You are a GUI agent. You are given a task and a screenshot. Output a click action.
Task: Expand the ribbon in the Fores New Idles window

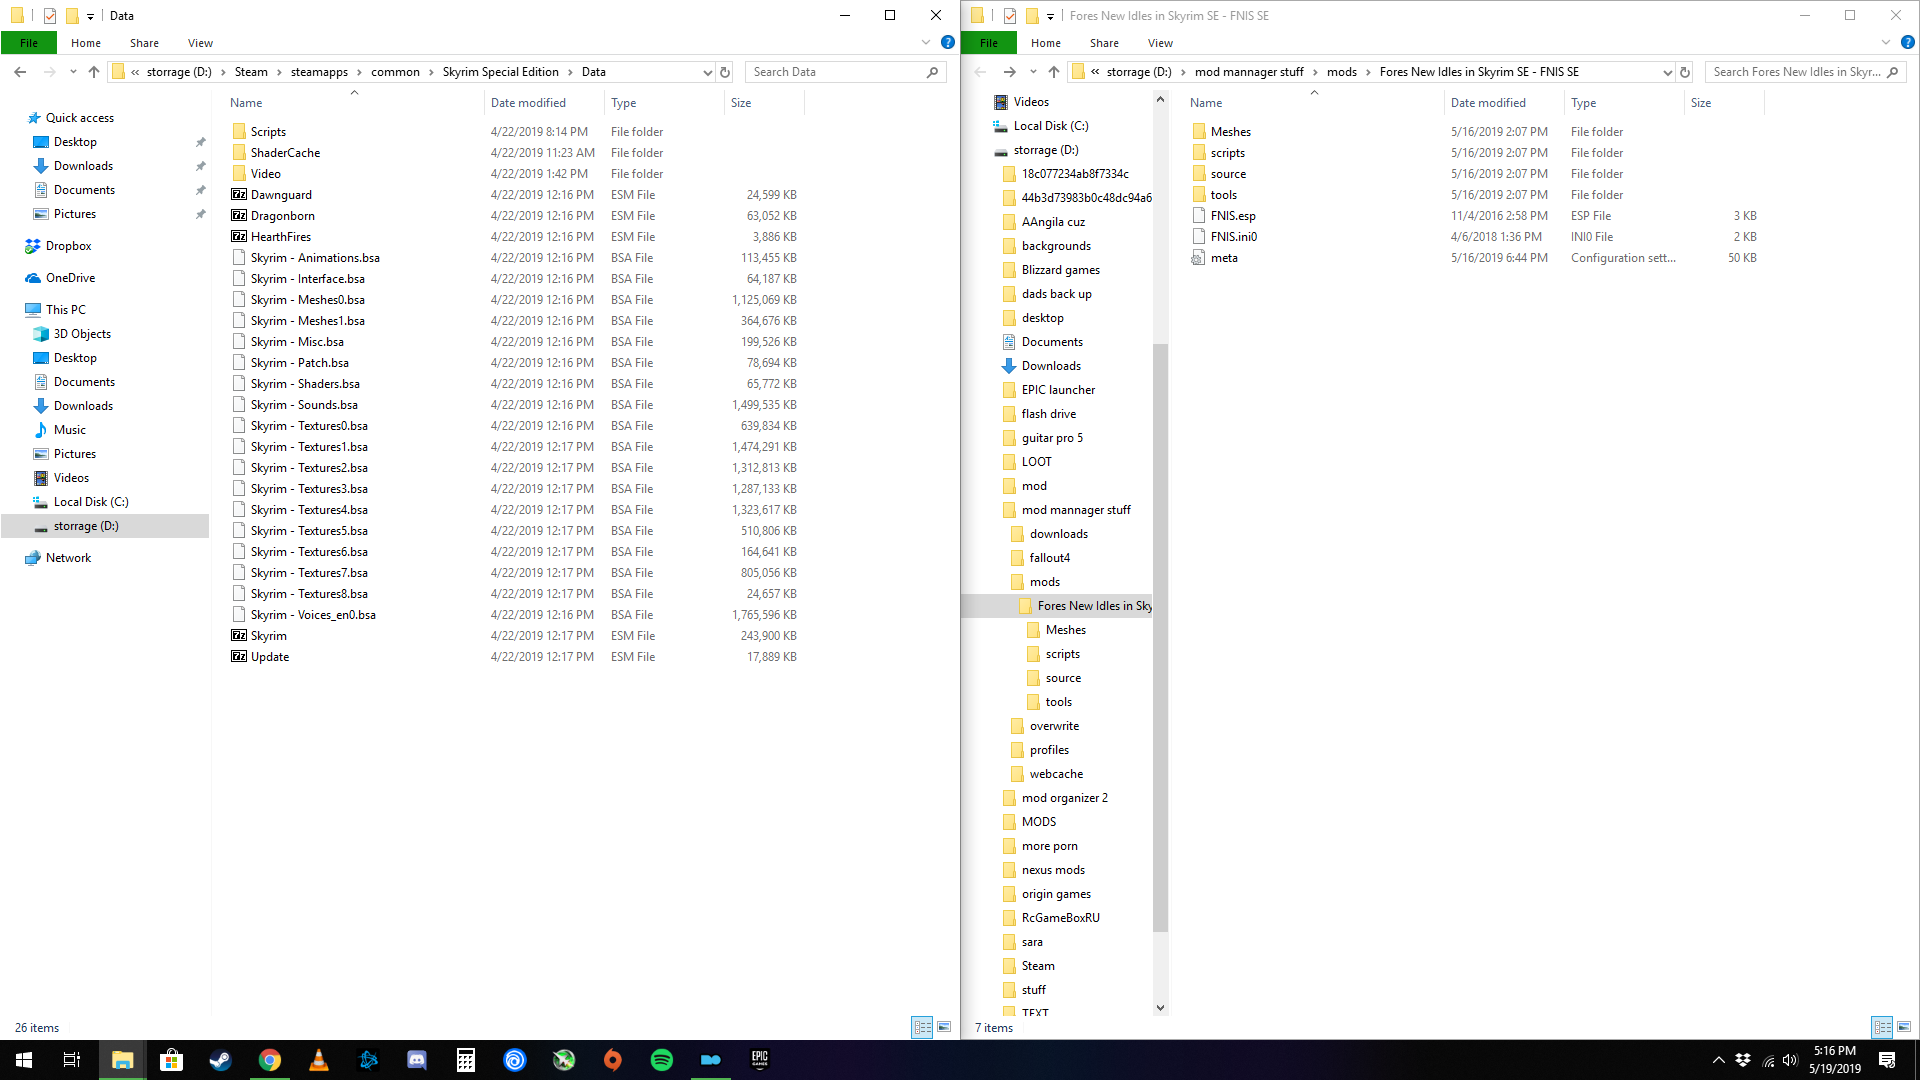pyautogui.click(x=1885, y=43)
